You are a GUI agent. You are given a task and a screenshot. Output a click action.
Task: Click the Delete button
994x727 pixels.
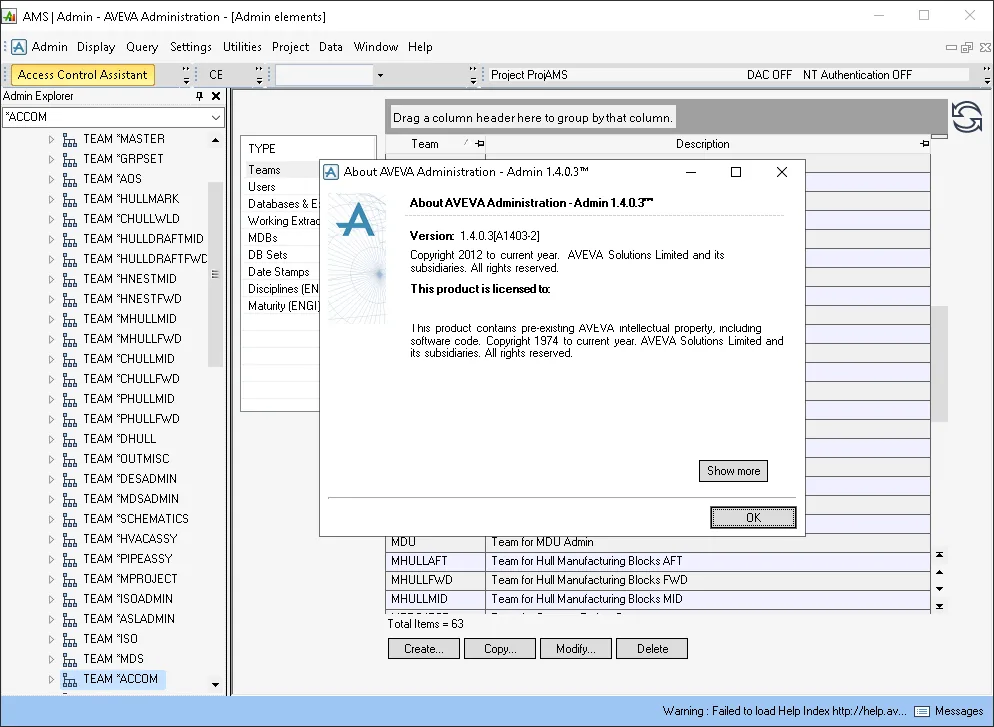(652, 649)
